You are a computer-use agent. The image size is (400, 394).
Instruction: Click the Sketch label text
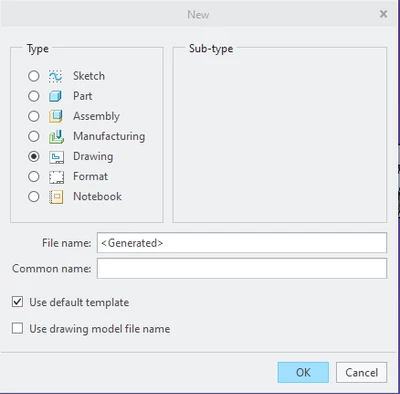point(89,76)
